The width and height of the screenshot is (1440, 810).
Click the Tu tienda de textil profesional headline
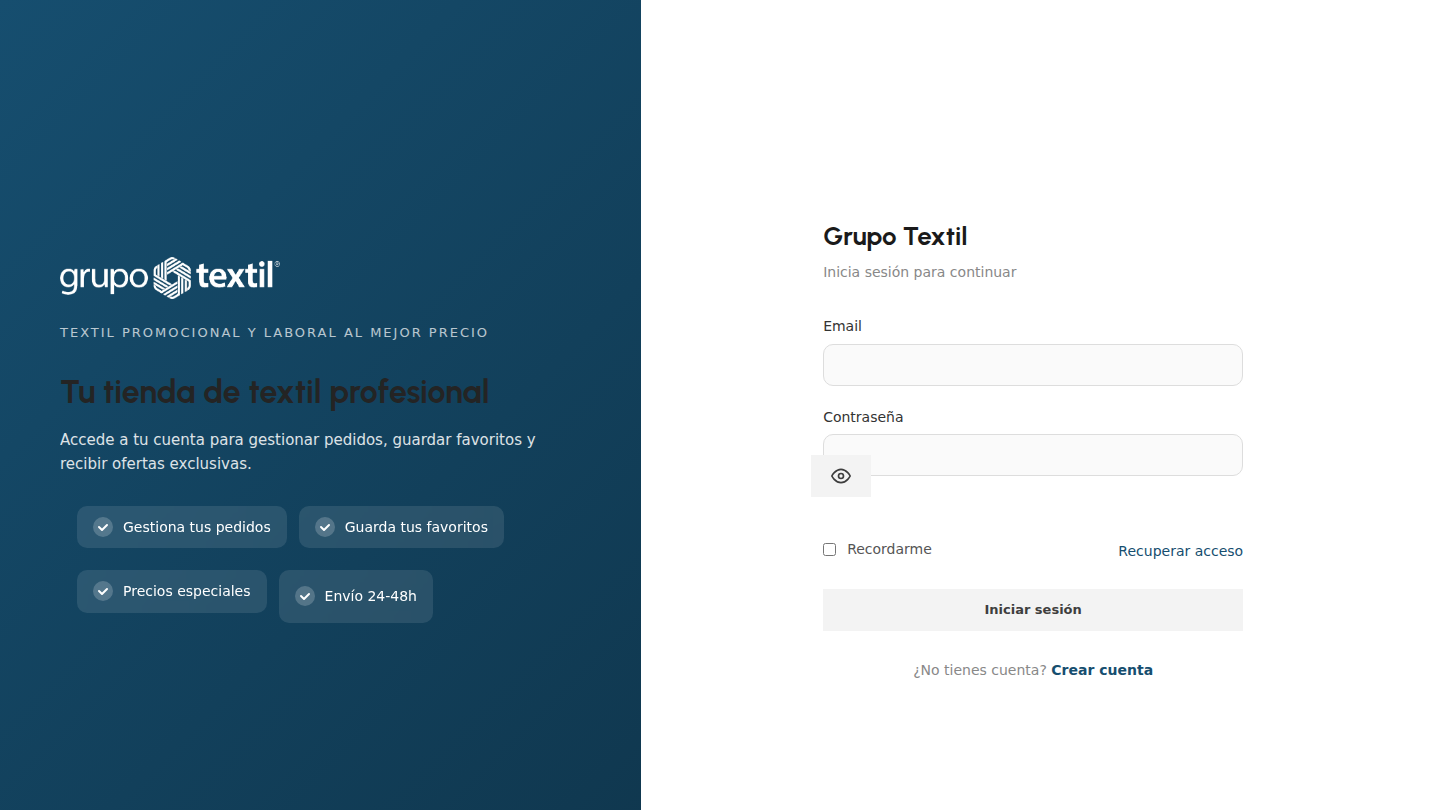click(274, 392)
